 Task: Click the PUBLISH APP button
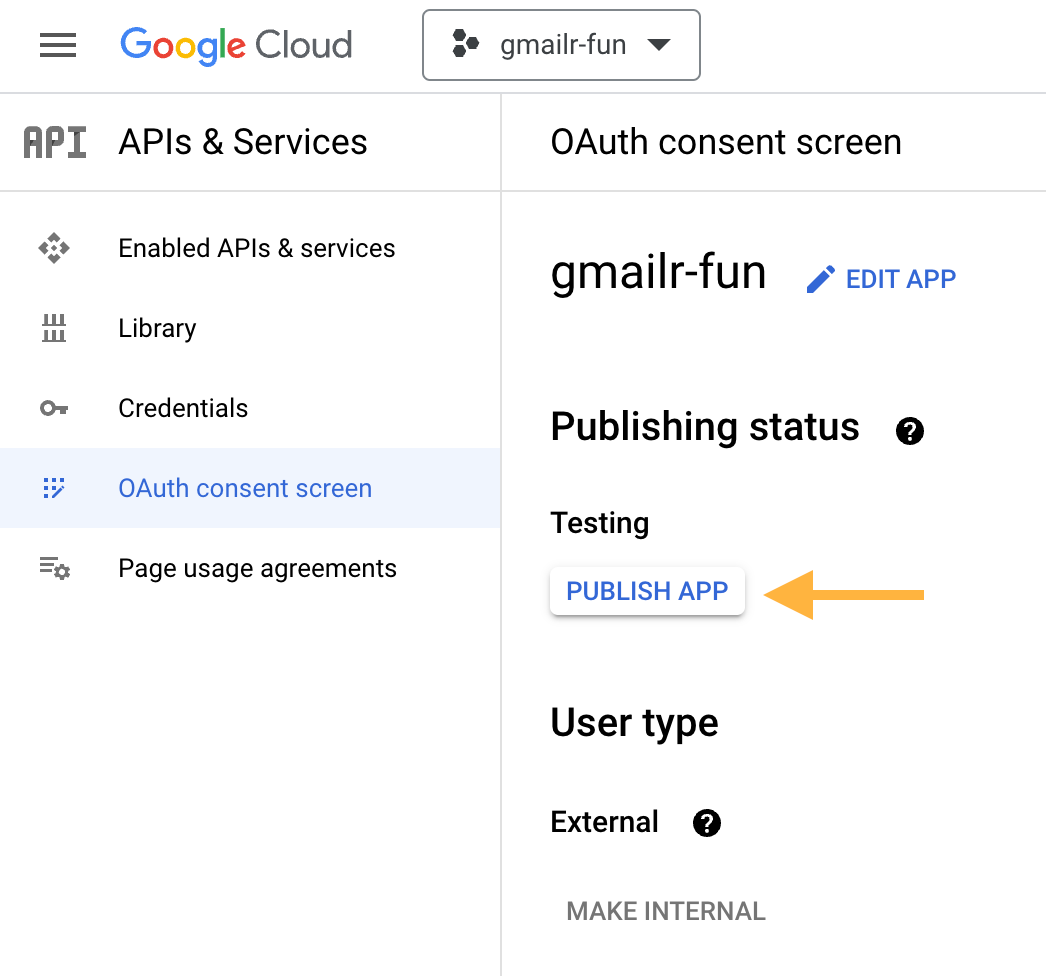pos(647,591)
